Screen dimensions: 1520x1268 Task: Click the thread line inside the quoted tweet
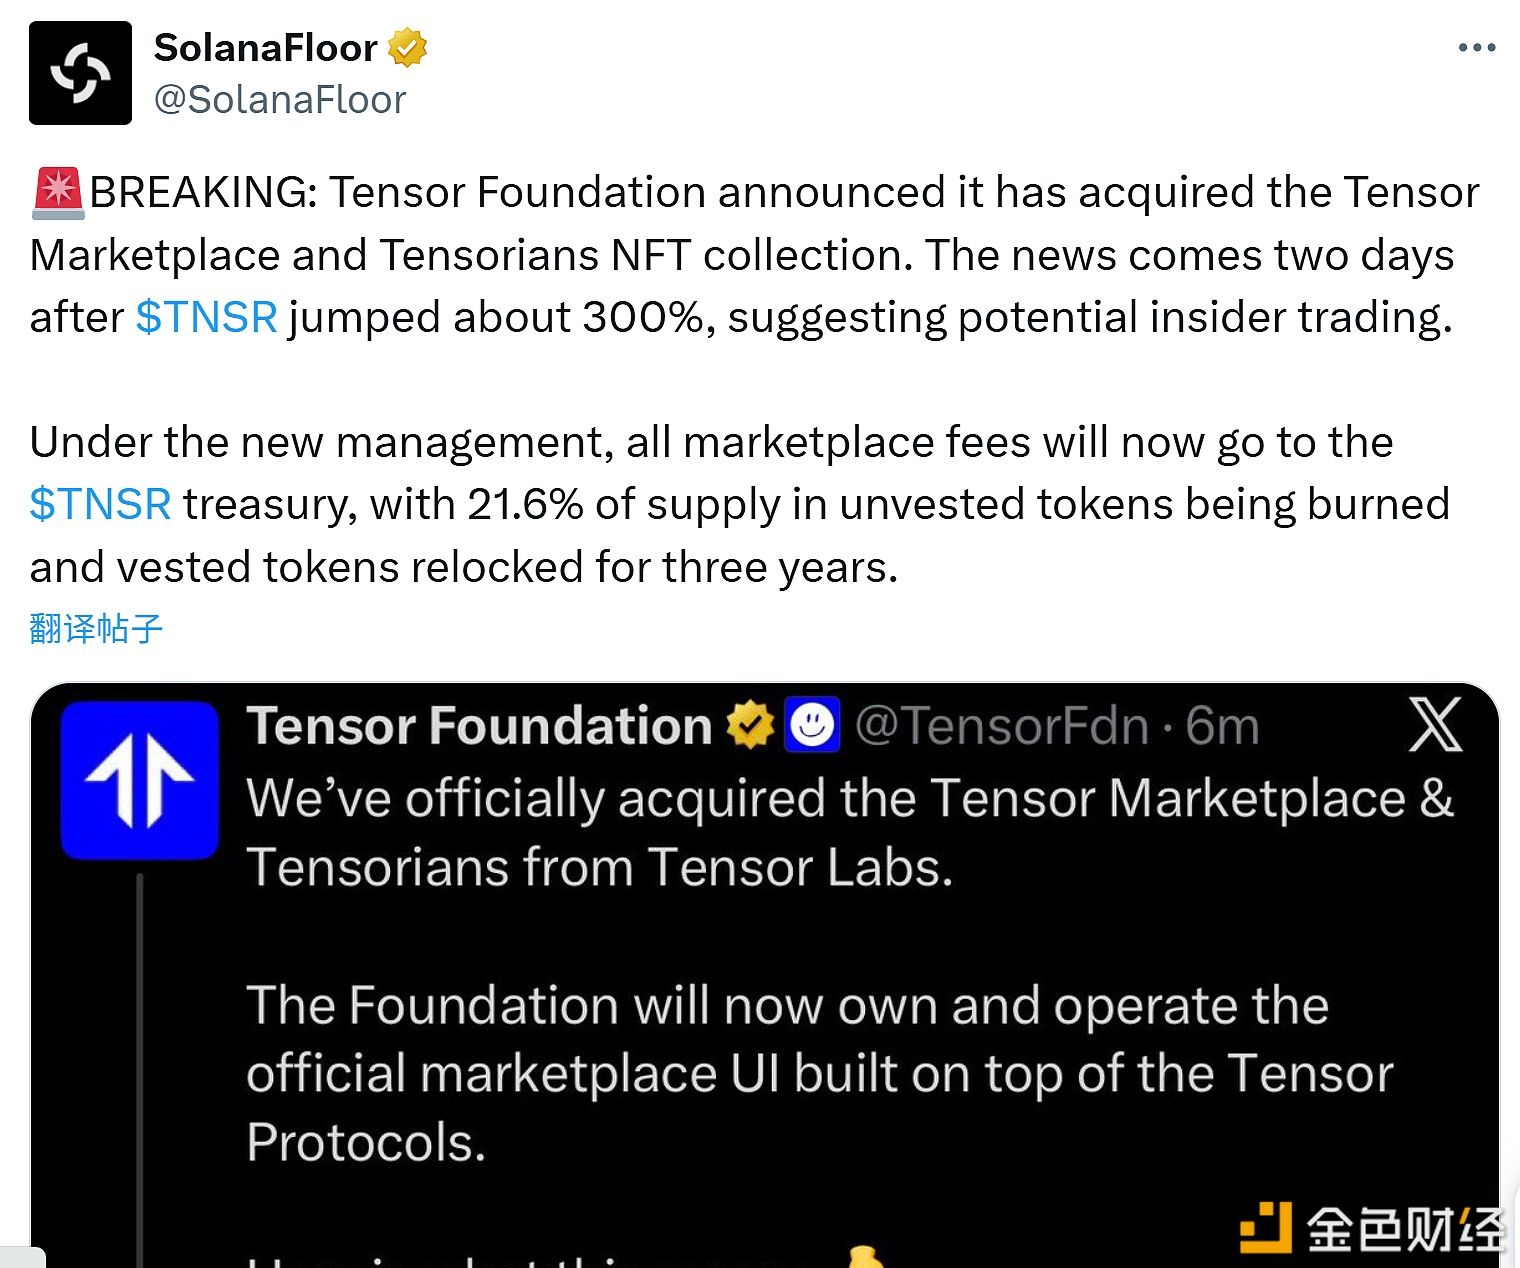140,1050
